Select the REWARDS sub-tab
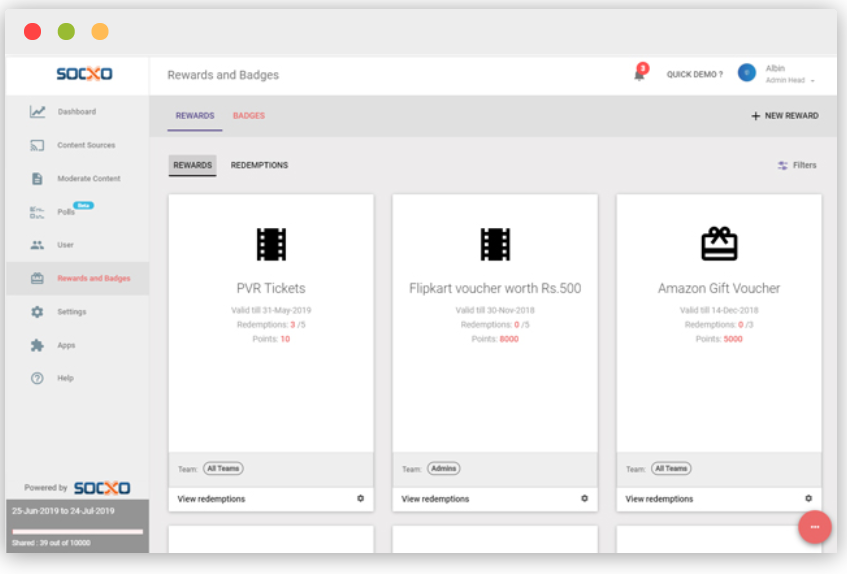This screenshot has height=574, width=847. [193, 165]
